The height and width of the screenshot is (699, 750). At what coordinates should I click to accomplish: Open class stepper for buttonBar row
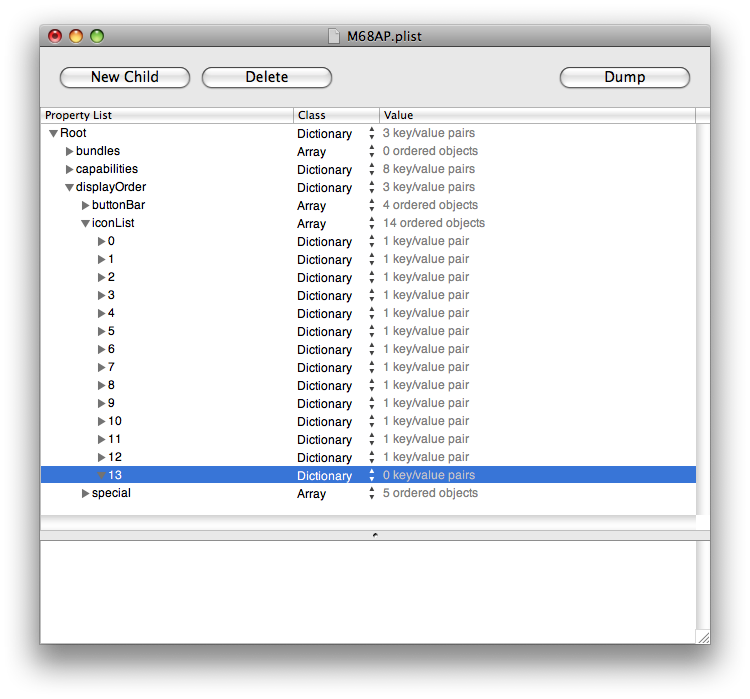[x=372, y=205]
